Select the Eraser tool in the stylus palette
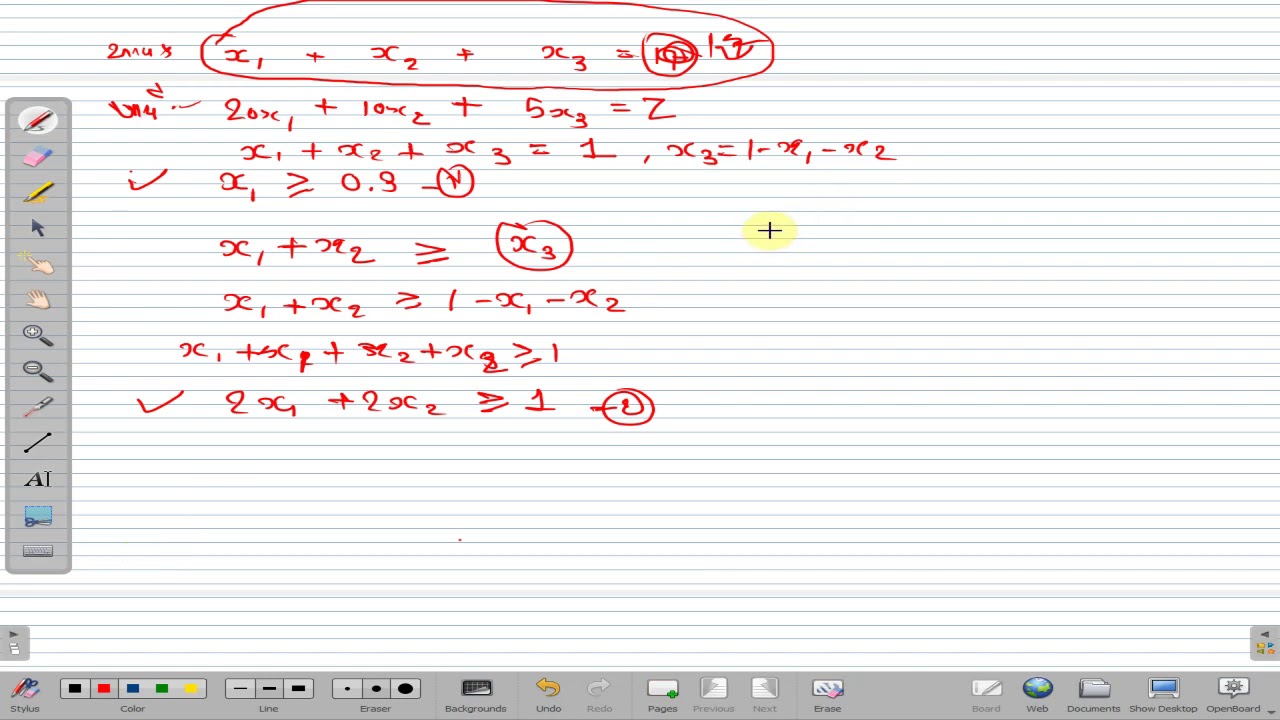The image size is (1280, 720). [x=38, y=156]
